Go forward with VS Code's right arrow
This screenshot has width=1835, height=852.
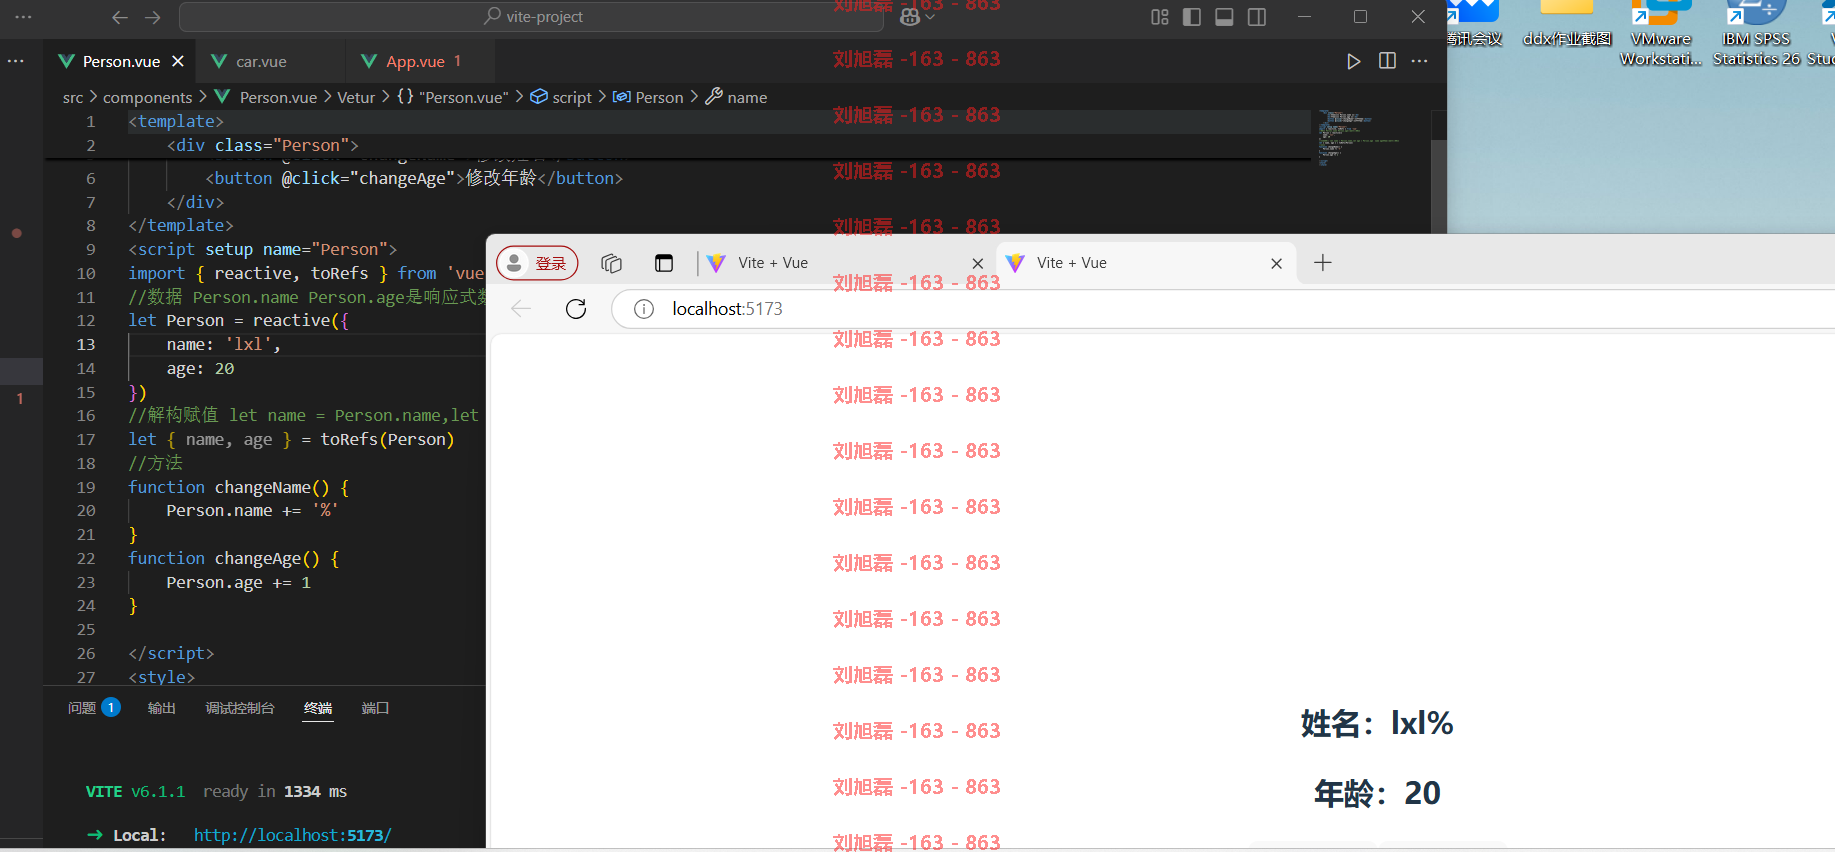pos(152,17)
